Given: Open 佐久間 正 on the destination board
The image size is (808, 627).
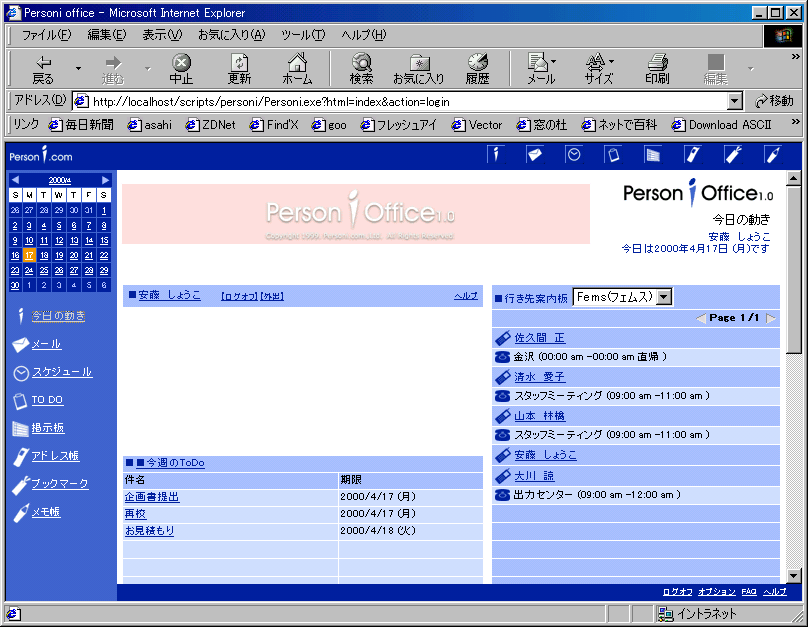Looking at the screenshot, I should pyautogui.click(x=540, y=338).
